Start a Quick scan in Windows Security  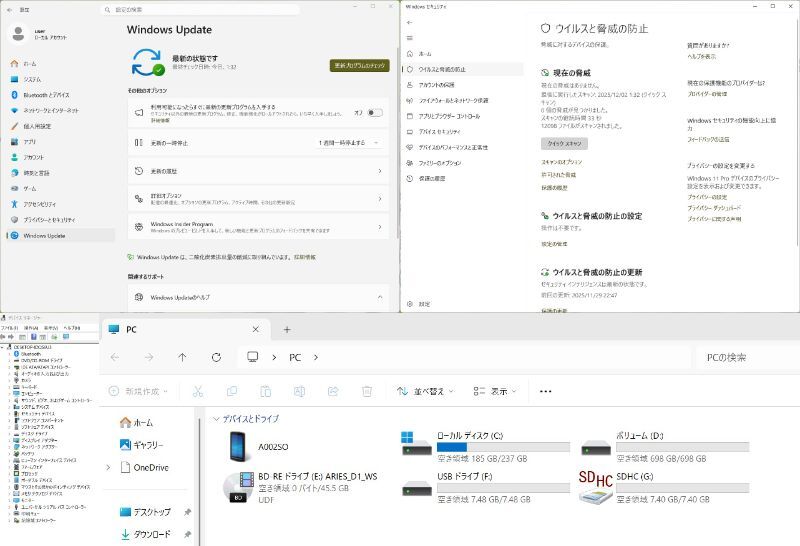coord(564,144)
